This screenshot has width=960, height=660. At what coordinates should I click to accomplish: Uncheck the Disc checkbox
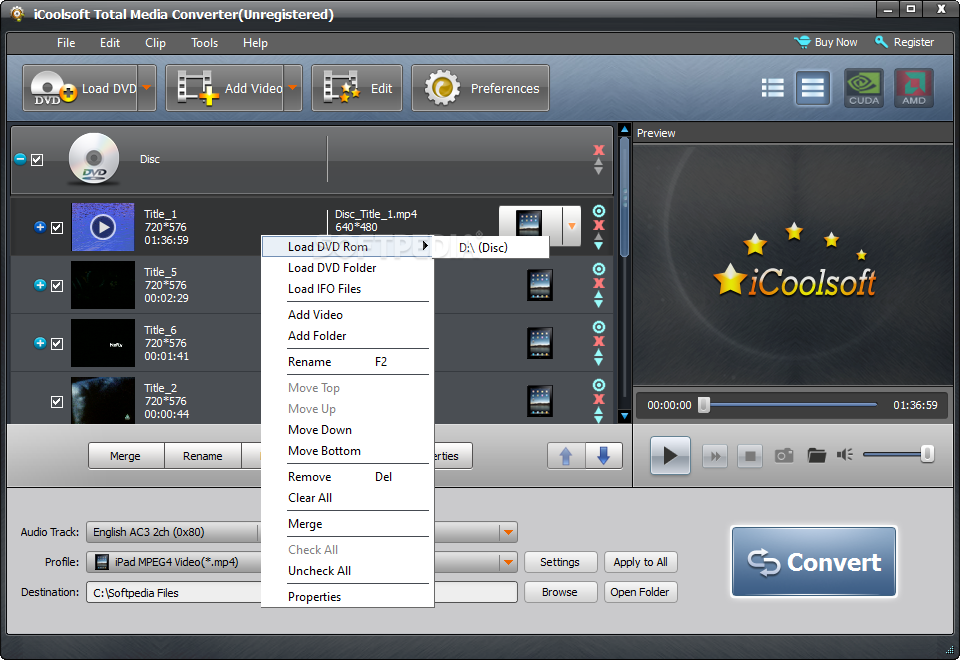pos(37,160)
